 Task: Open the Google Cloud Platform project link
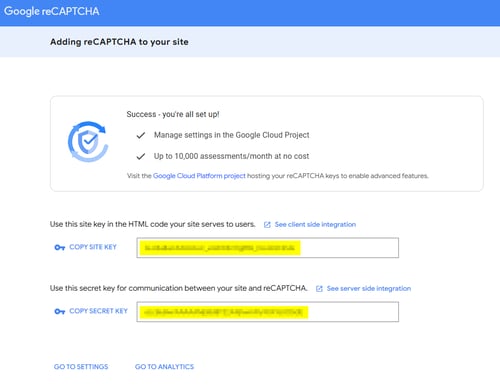[x=199, y=176]
